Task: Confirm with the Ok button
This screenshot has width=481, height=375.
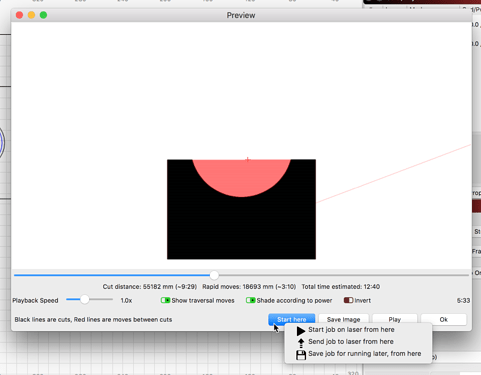Action: (x=443, y=319)
